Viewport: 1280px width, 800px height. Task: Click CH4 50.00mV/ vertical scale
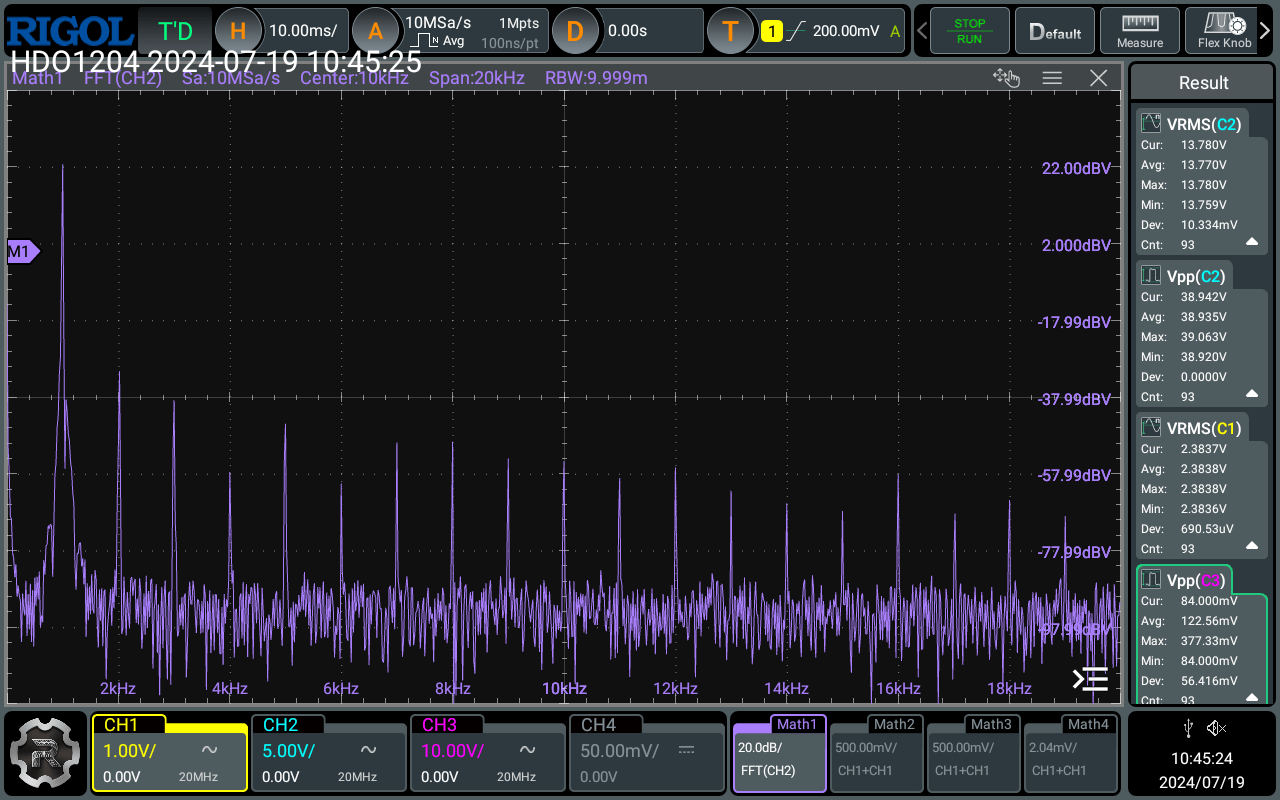tap(620, 750)
